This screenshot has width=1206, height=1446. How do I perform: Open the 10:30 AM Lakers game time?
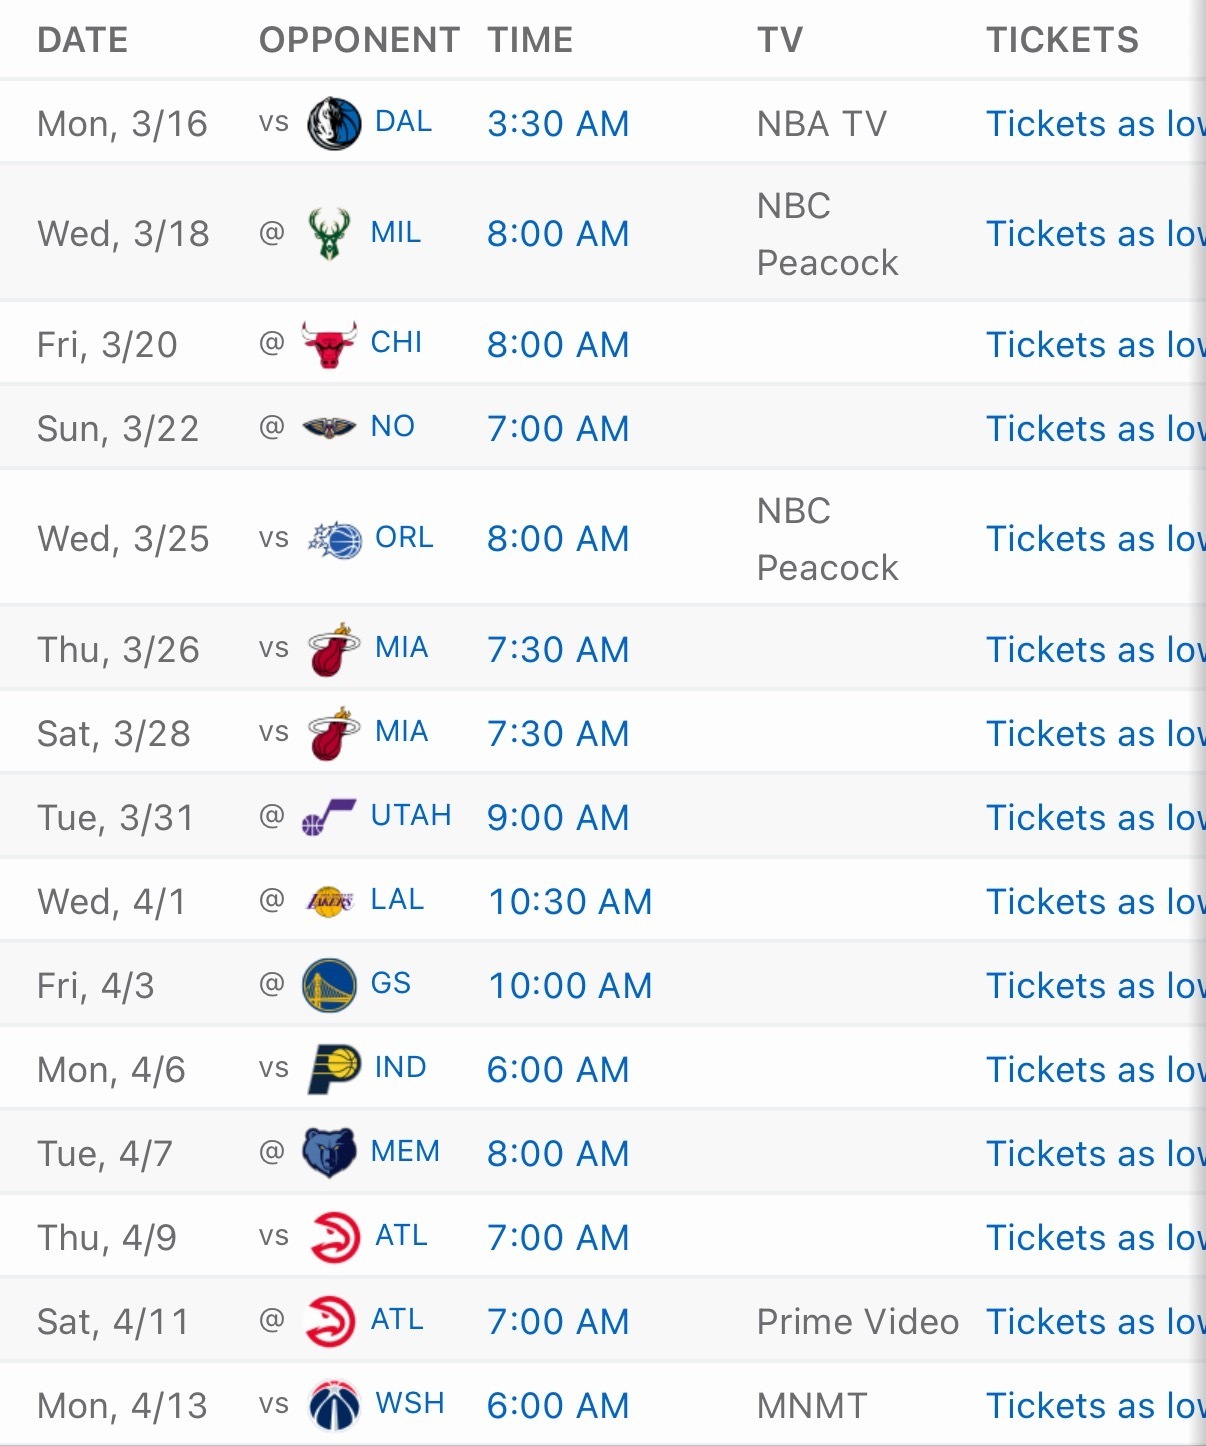pyautogui.click(x=570, y=902)
